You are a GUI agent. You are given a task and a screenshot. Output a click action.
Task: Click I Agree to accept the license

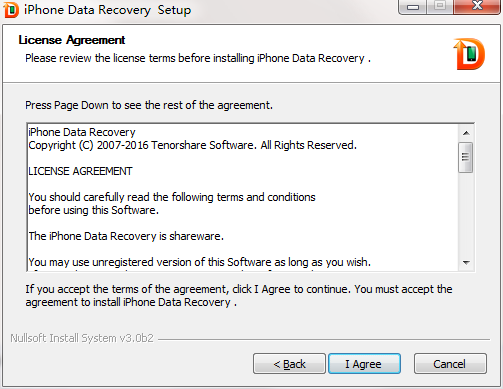[x=364, y=364]
